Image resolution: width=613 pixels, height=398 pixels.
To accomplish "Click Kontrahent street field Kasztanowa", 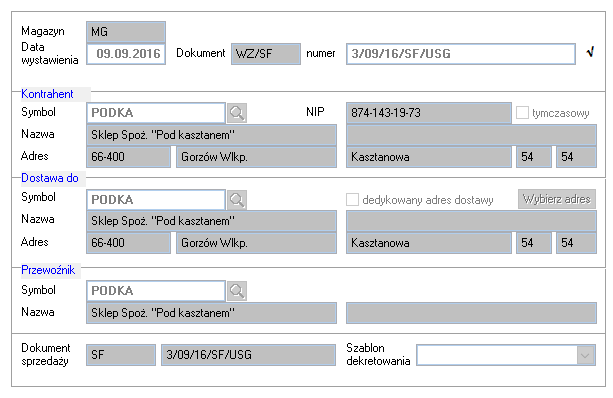I will (429, 157).
